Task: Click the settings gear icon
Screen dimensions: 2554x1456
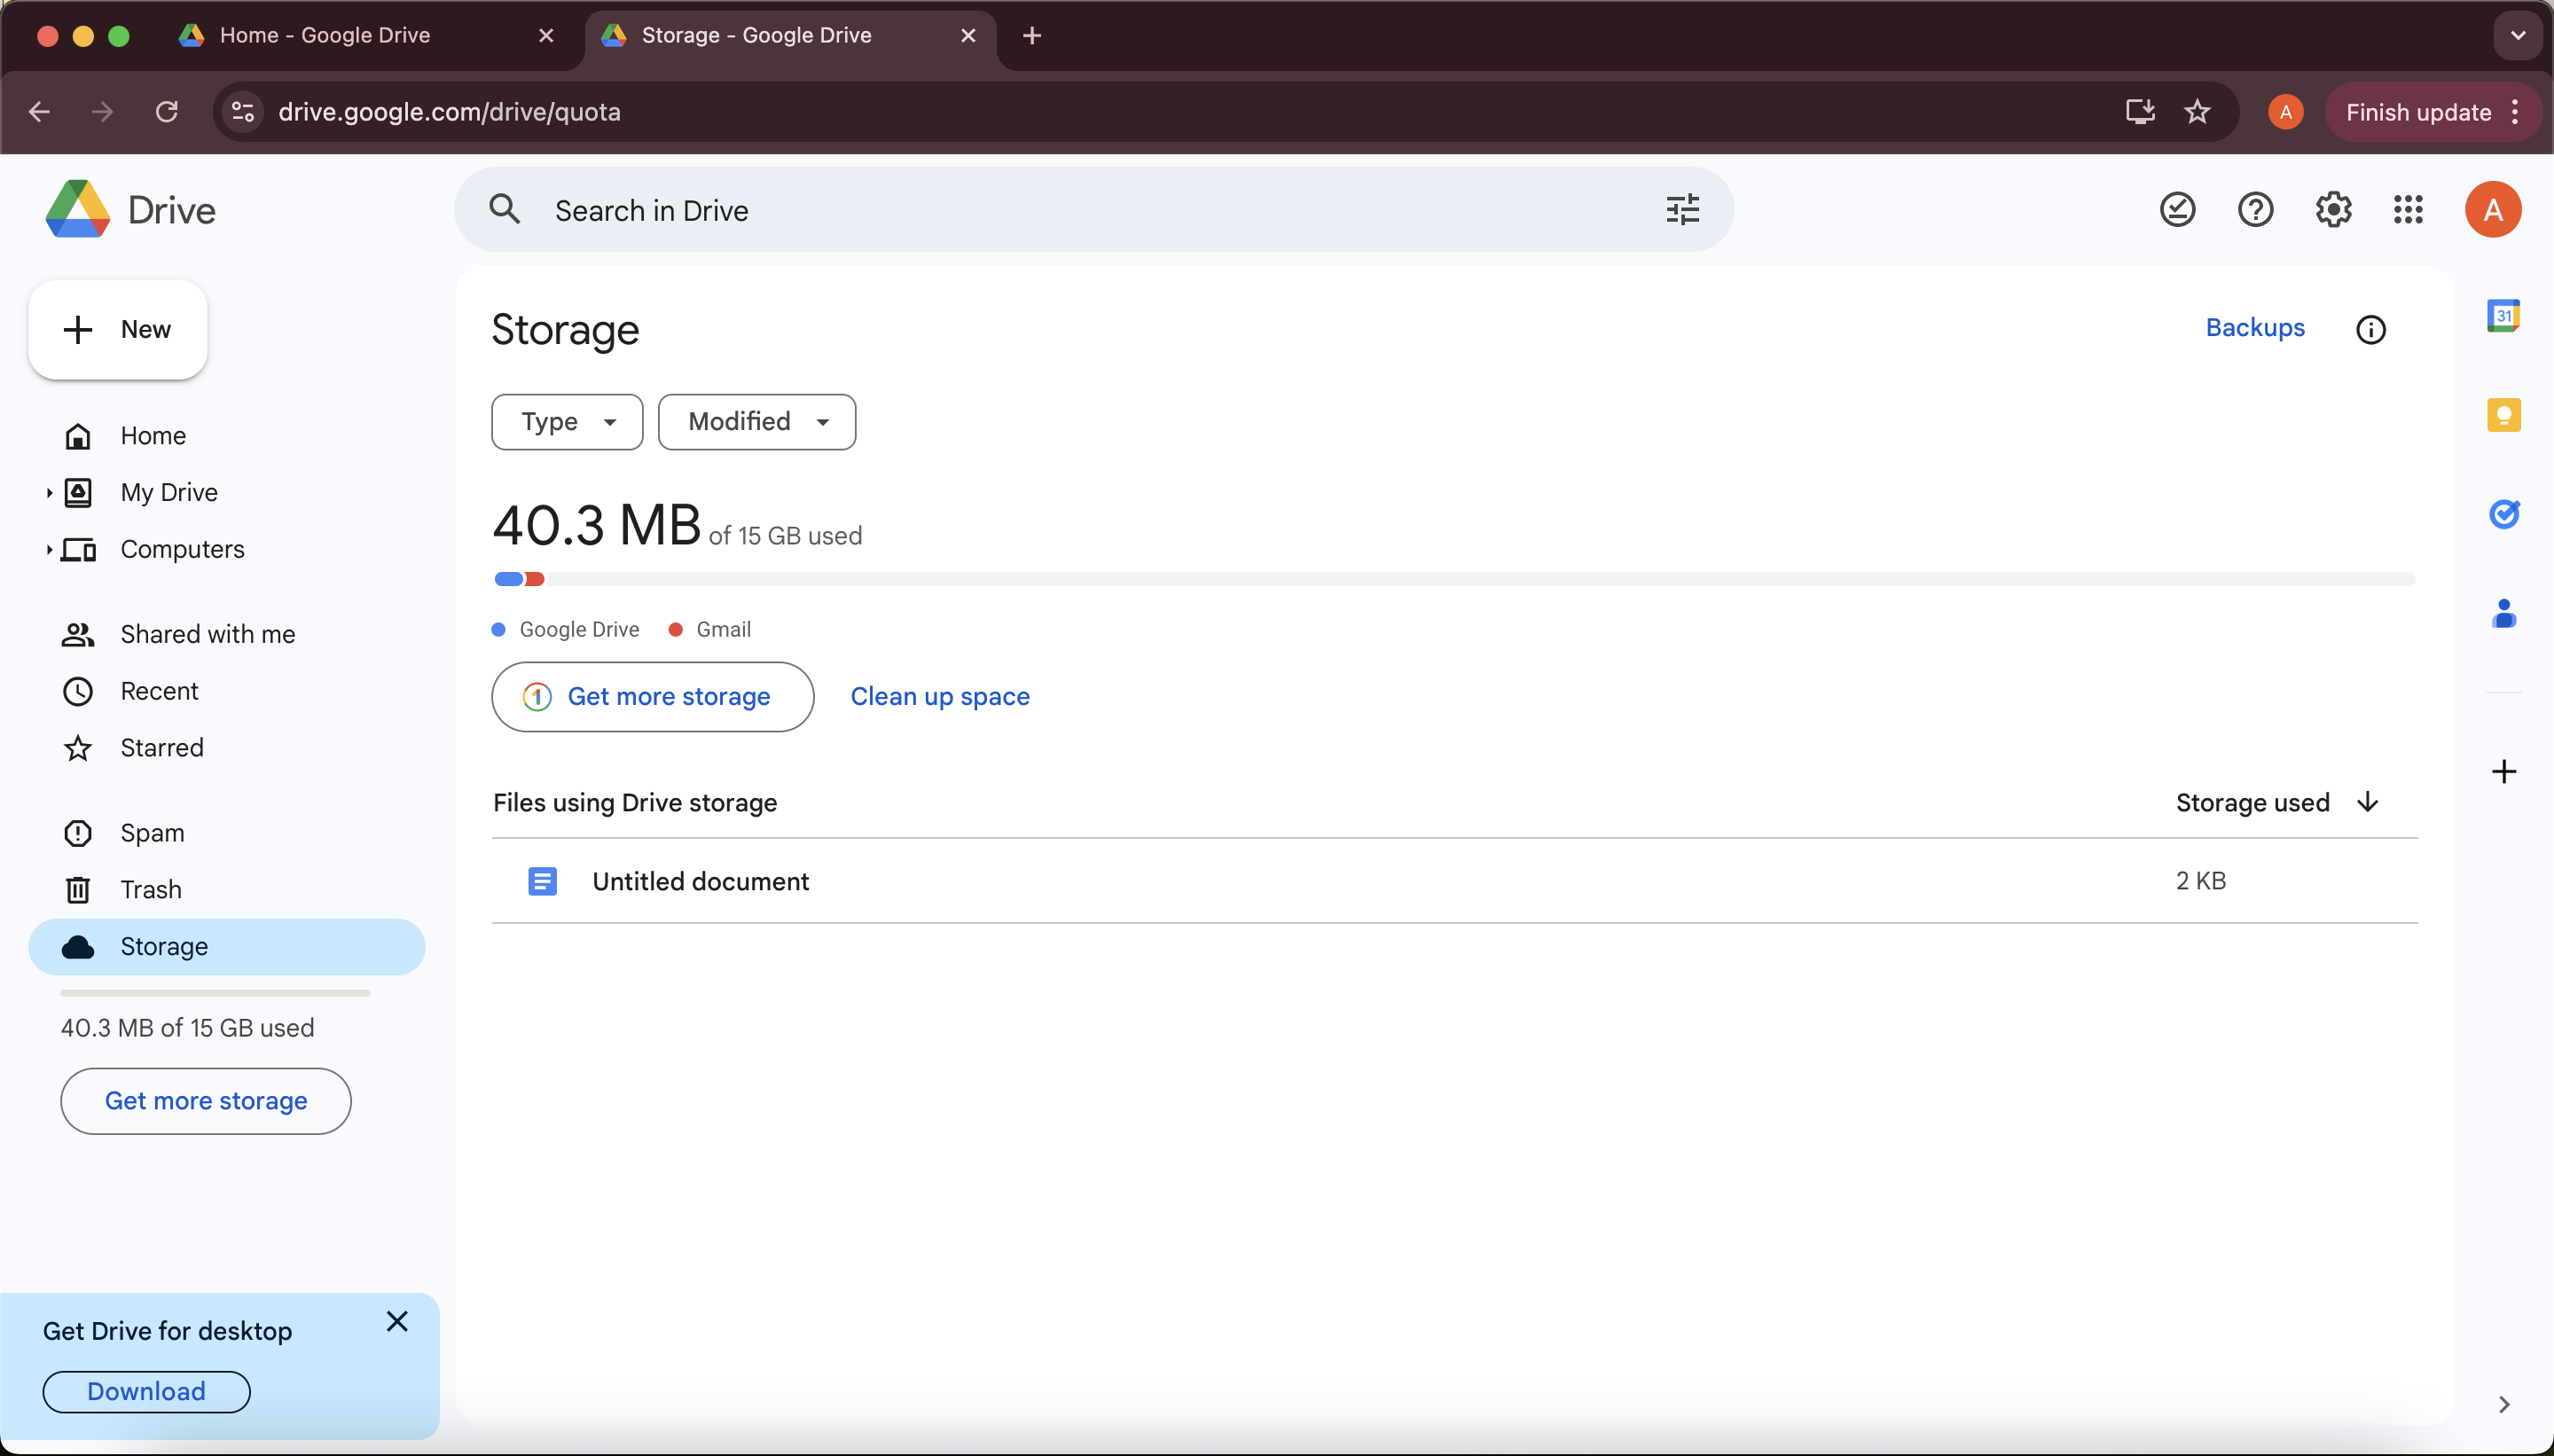Action: (x=2332, y=210)
